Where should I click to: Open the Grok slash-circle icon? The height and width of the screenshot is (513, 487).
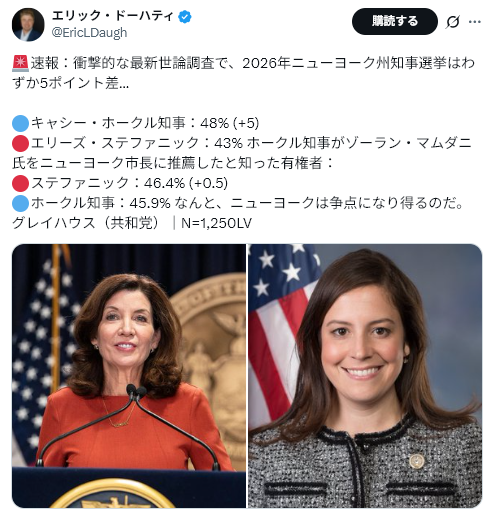(x=452, y=22)
